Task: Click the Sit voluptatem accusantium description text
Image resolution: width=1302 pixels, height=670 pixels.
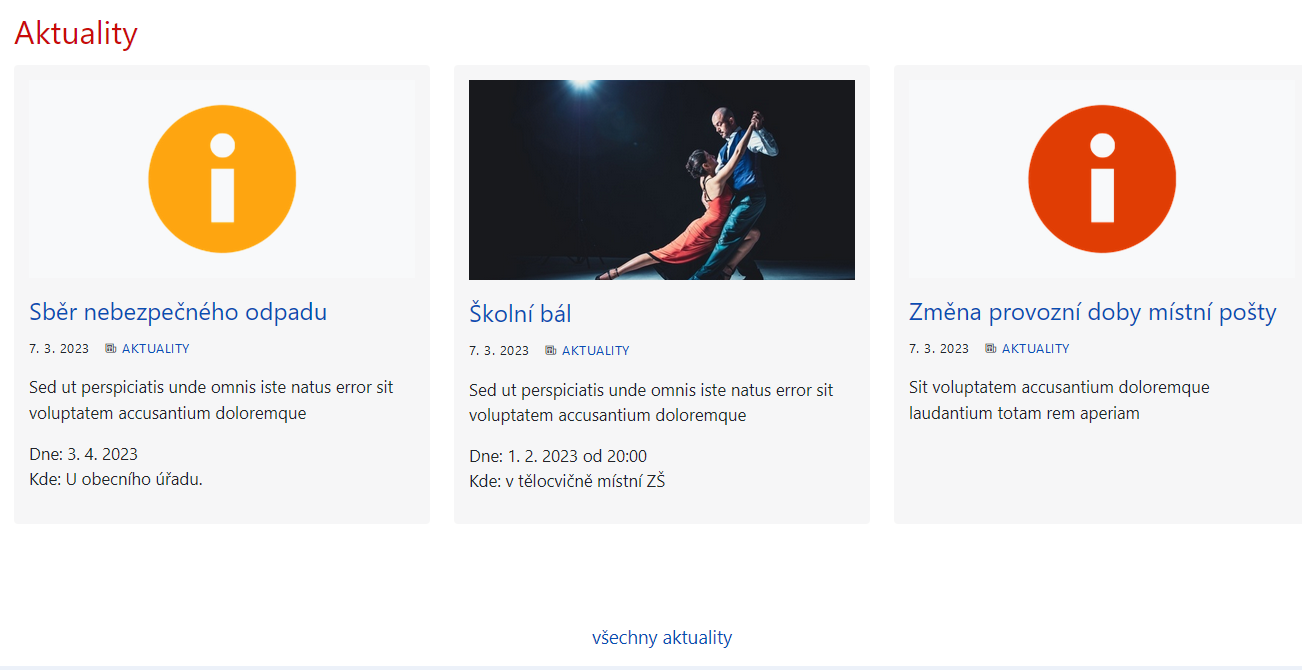Action: pyautogui.click(x=1059, y=400)
